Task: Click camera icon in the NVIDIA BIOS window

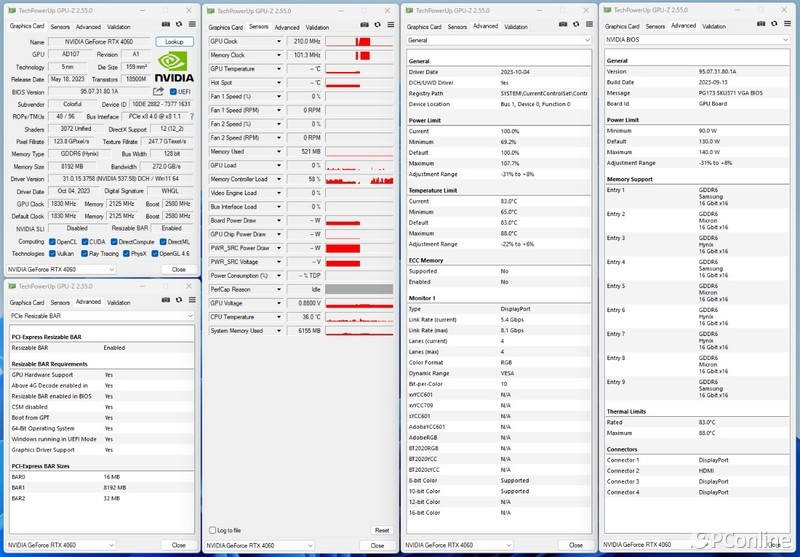Action: (x=761, y=23)
